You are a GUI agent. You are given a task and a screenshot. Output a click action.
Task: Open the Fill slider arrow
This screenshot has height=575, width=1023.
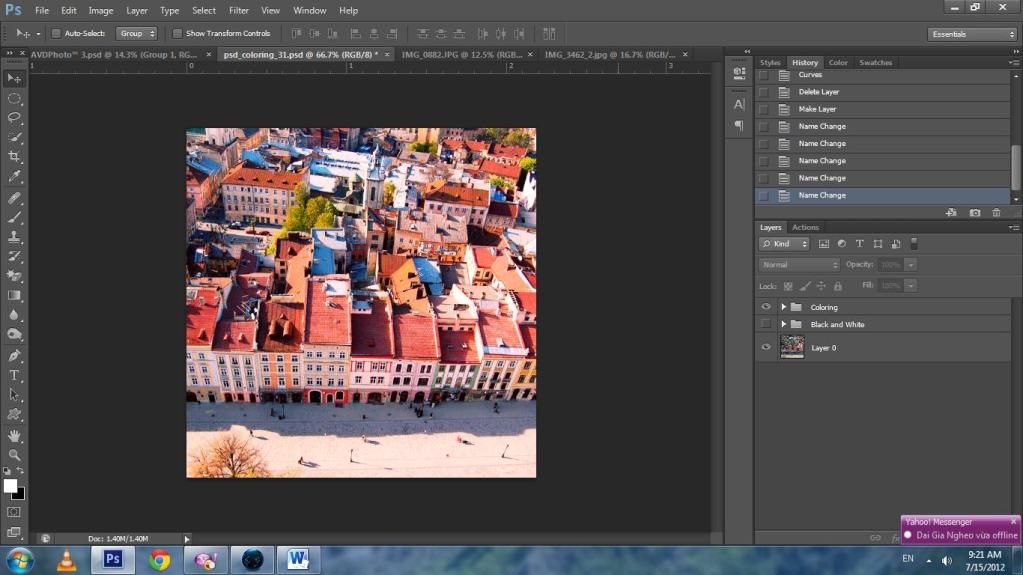pyautogui.click(x=911, y=285)
